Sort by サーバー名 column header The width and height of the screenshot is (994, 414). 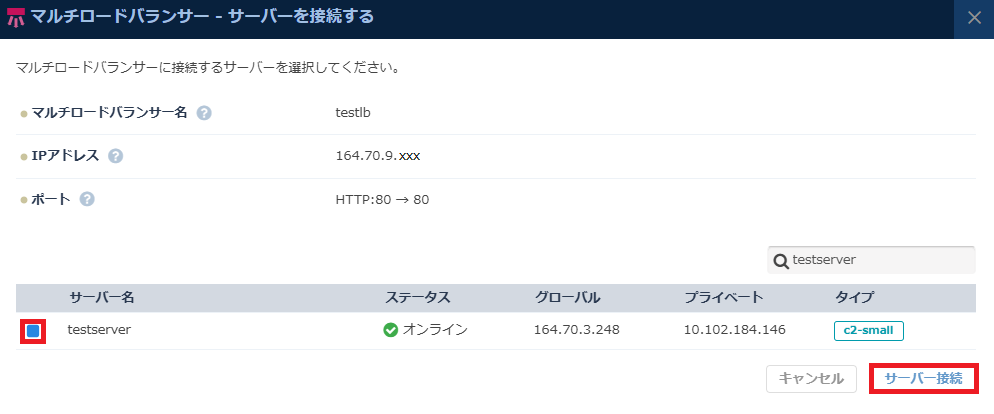[x=101, y=298]
